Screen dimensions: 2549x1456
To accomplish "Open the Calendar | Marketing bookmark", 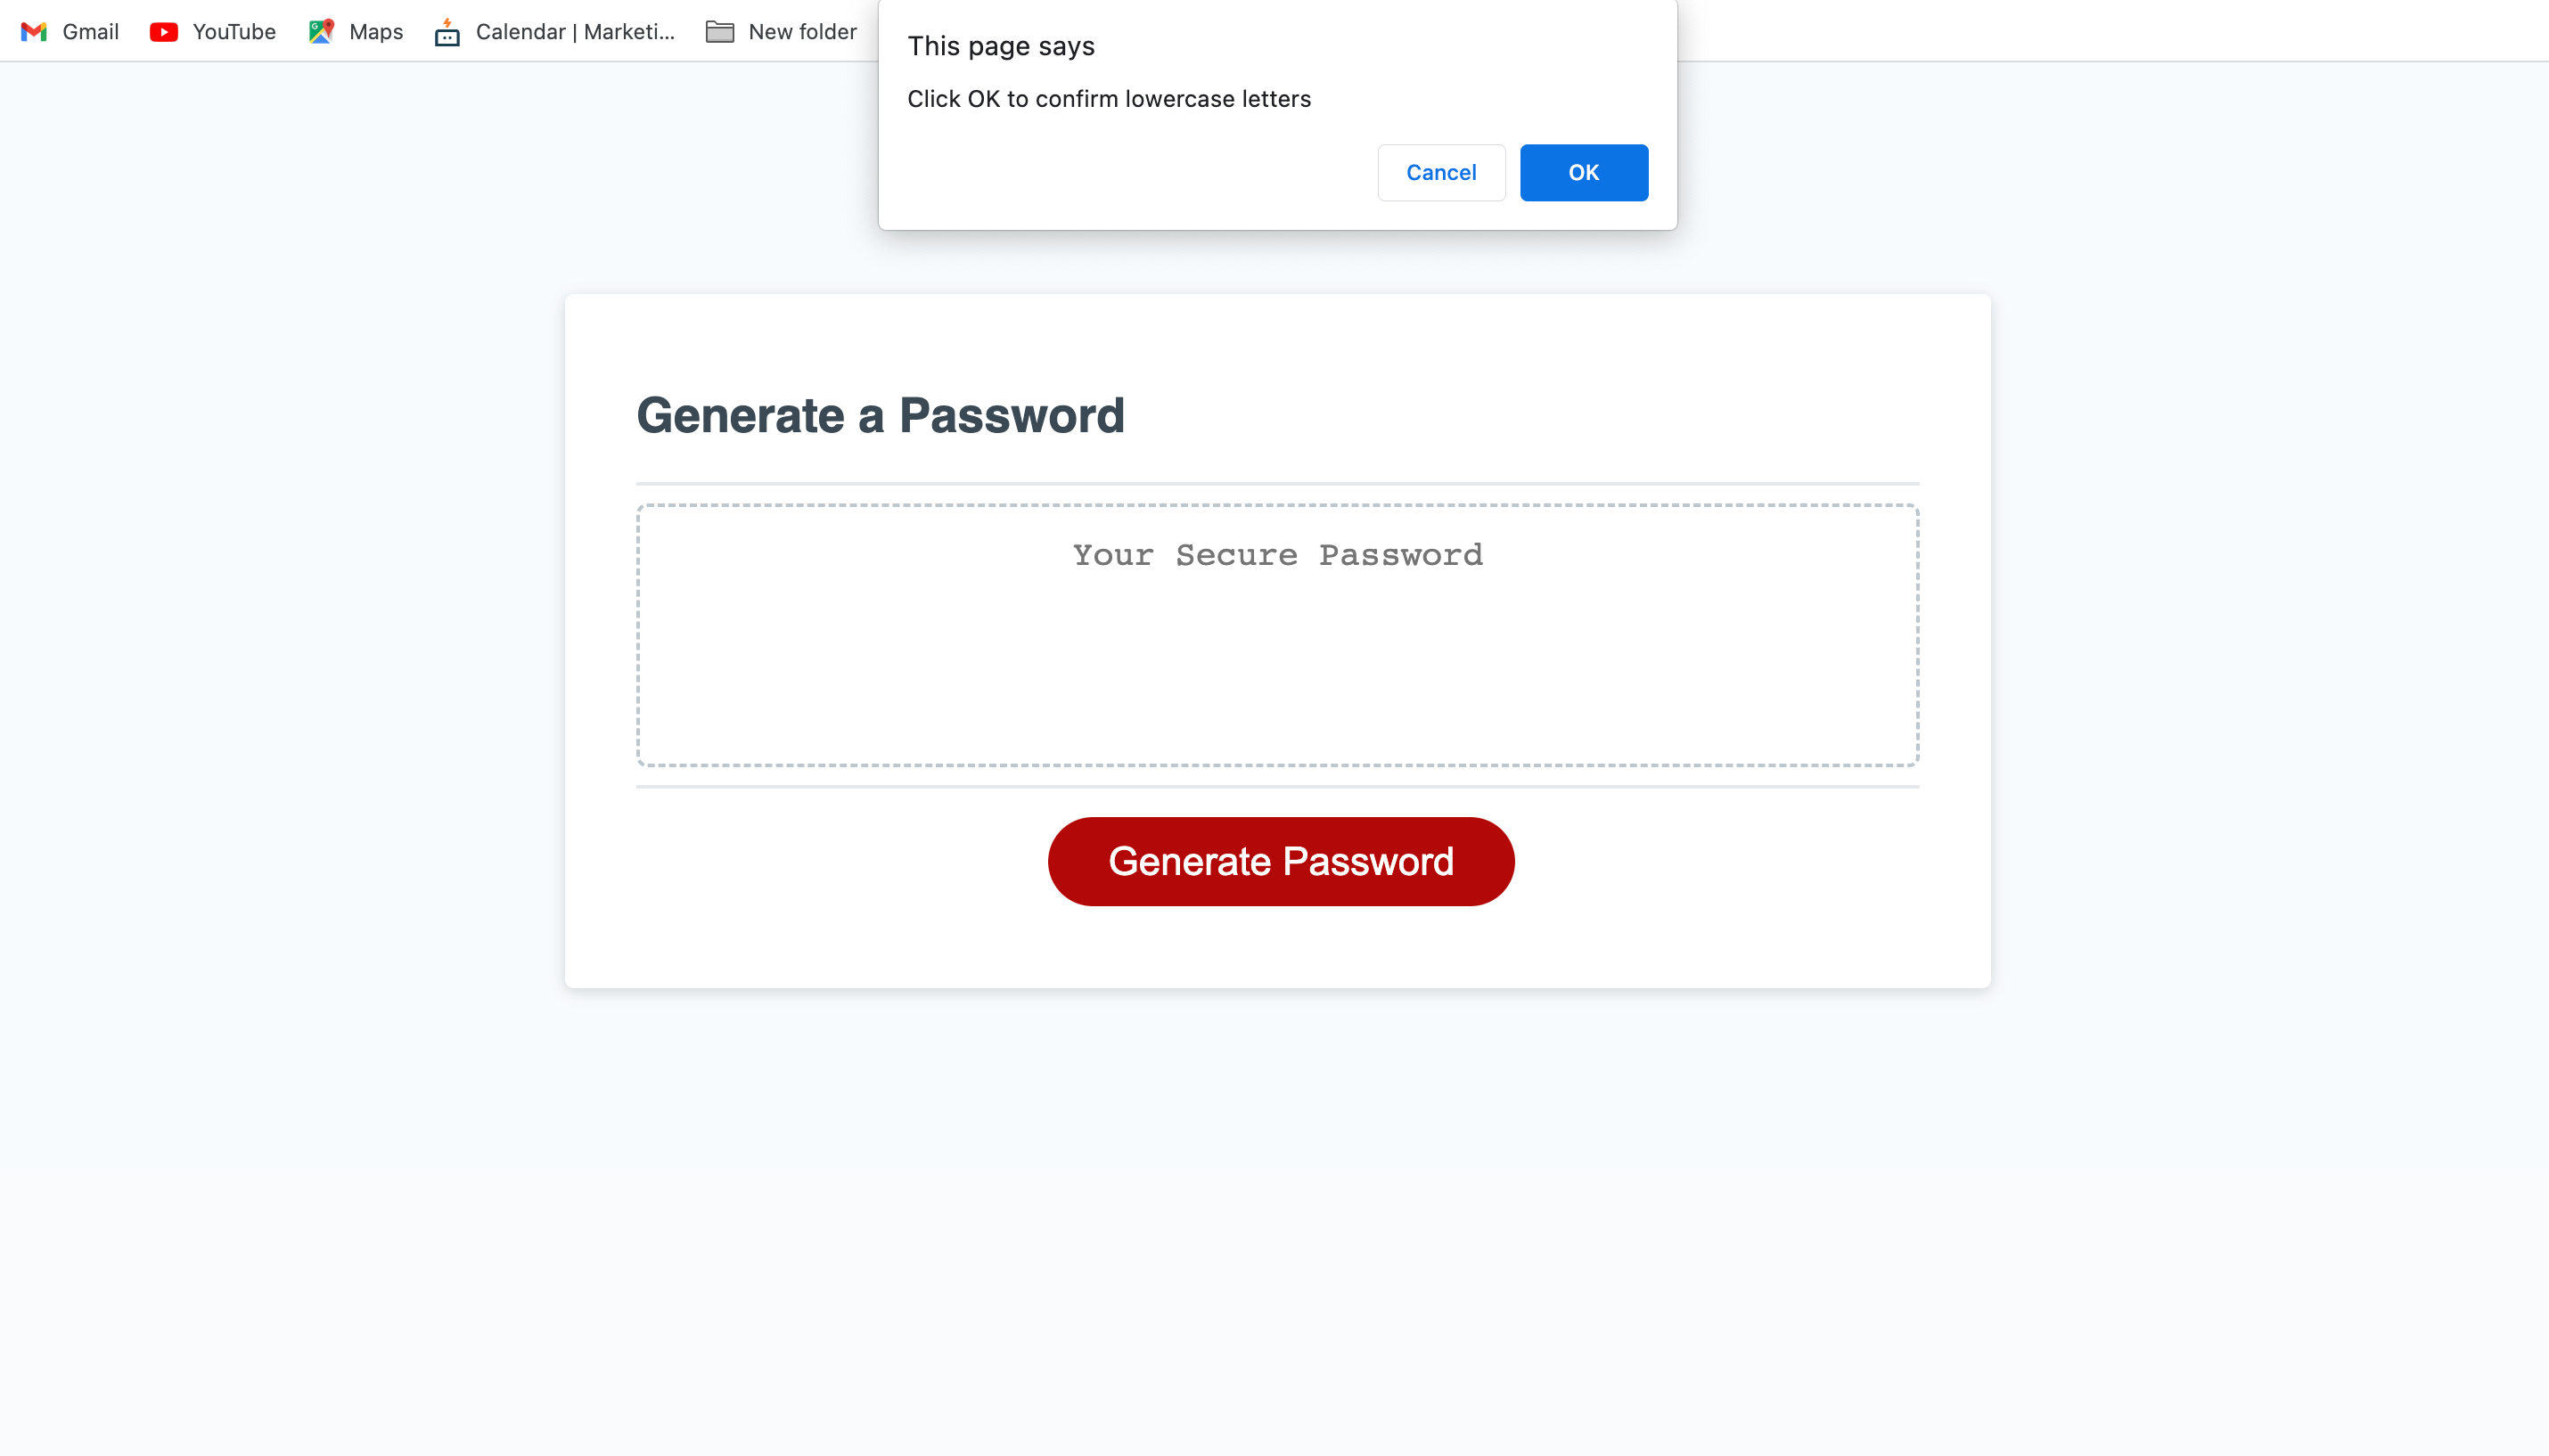I will click(575, 31).
